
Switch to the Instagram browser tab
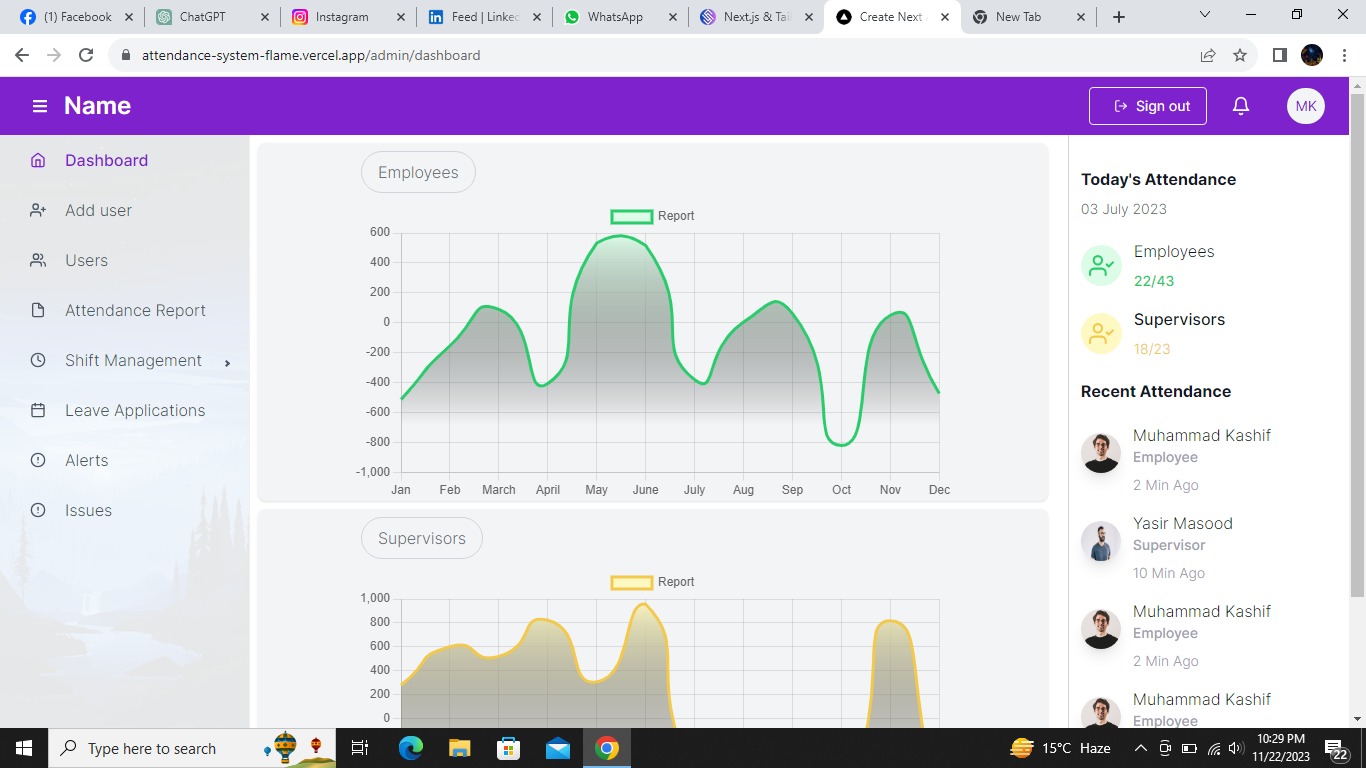tap(348, 17)
